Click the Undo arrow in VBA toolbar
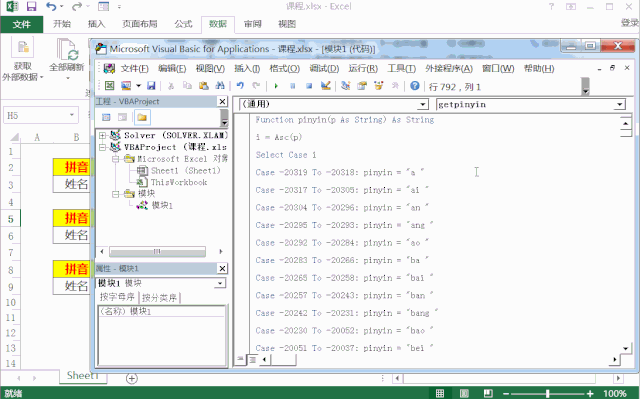This screenshot has height=399, width=640. 240,86
